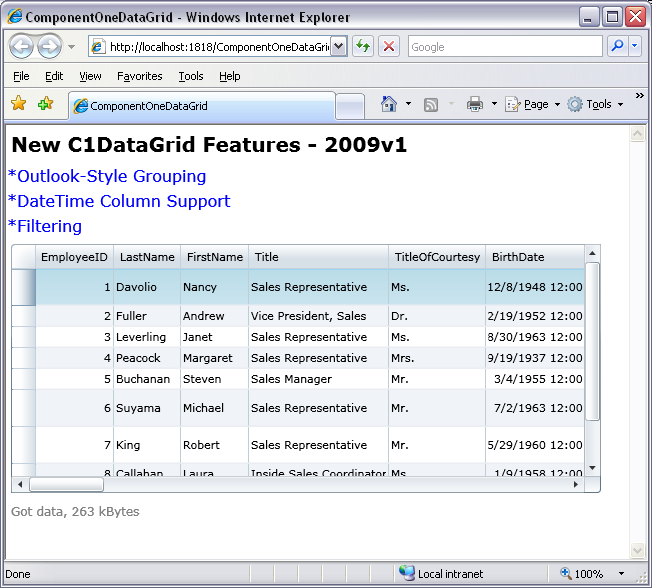Click the grid scroll down arrow
The width and height of the screenshot is (652, 588).
coord(593,468)
